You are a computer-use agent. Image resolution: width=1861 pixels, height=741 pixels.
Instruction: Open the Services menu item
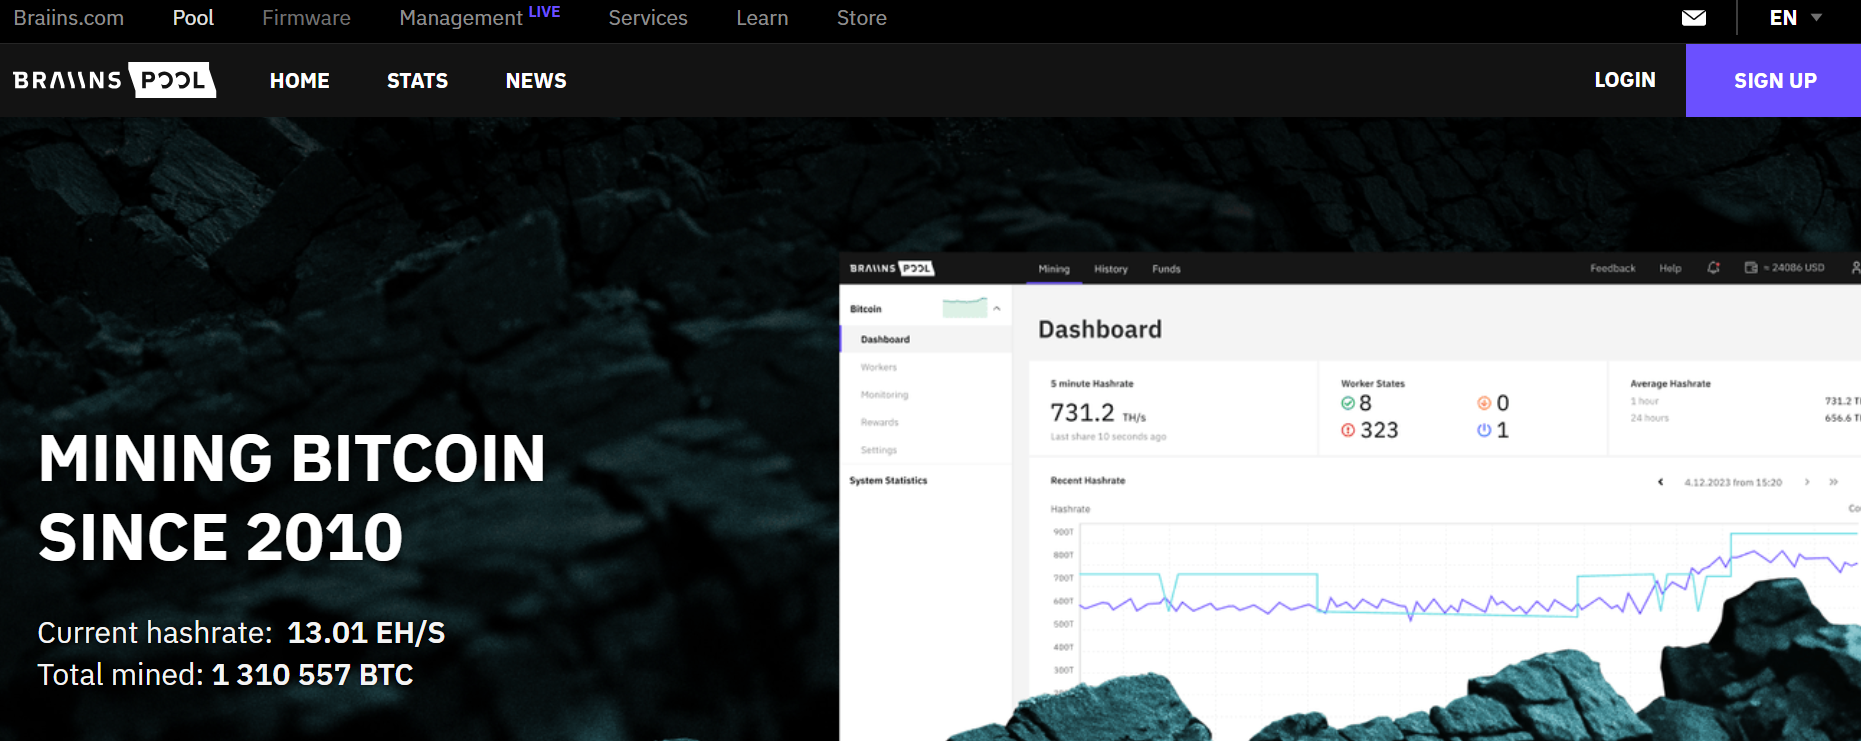click(x=648, y=18)
